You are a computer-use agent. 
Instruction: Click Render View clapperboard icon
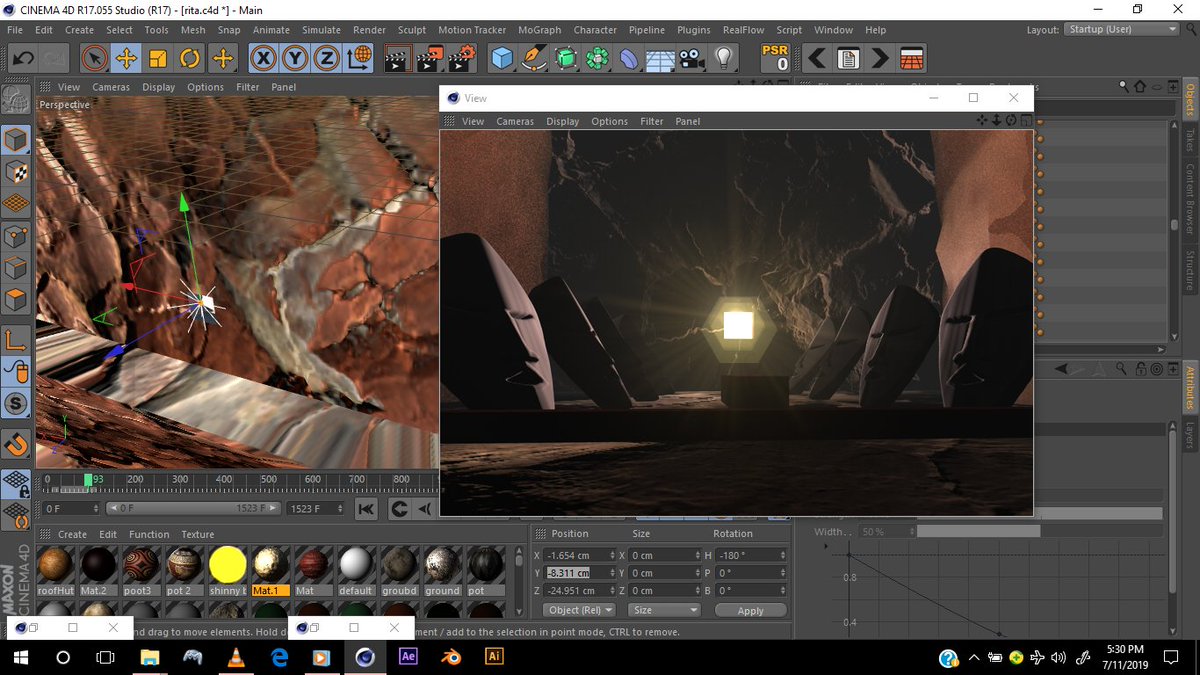click(398, 58)
